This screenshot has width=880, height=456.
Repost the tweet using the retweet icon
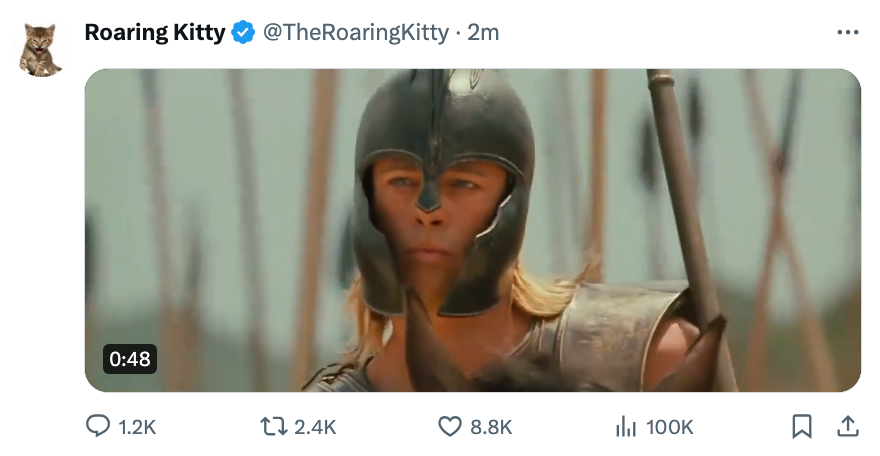point(272,427)
